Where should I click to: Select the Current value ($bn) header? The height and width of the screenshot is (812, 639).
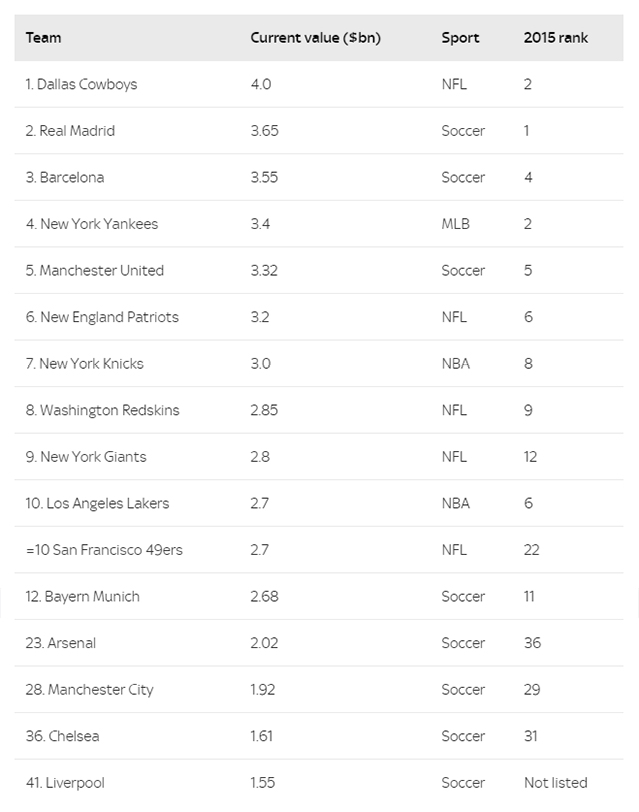(315, 38)
